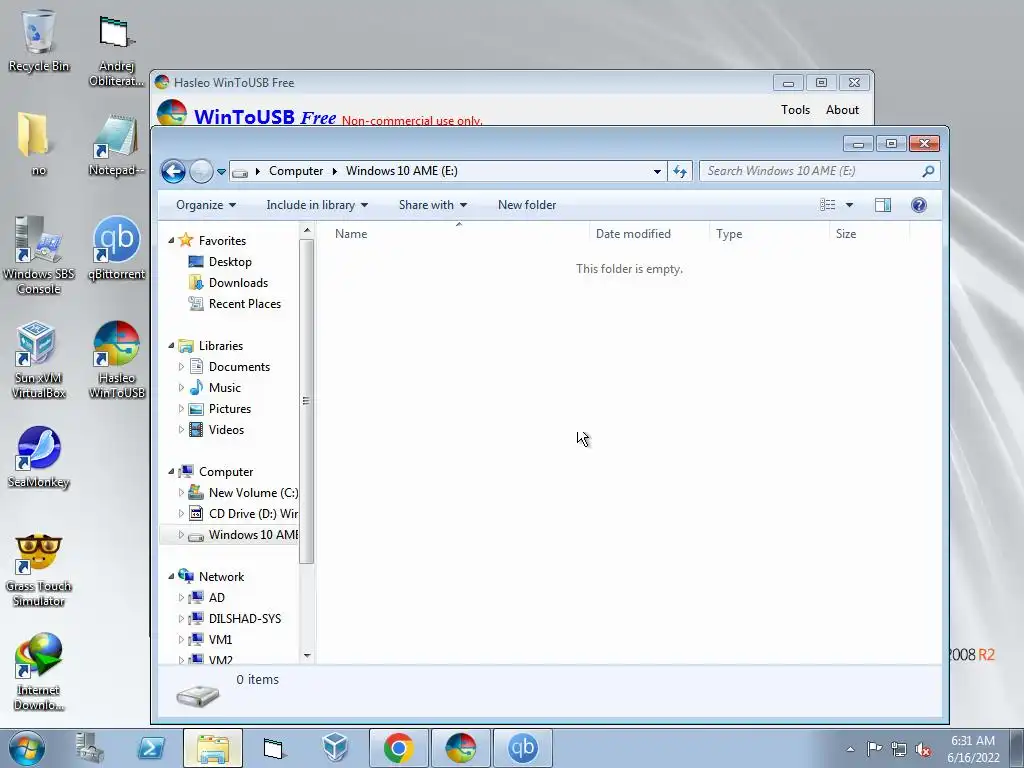Open view options dropdown arrow
1024x768 pixels.
[849, 205]
